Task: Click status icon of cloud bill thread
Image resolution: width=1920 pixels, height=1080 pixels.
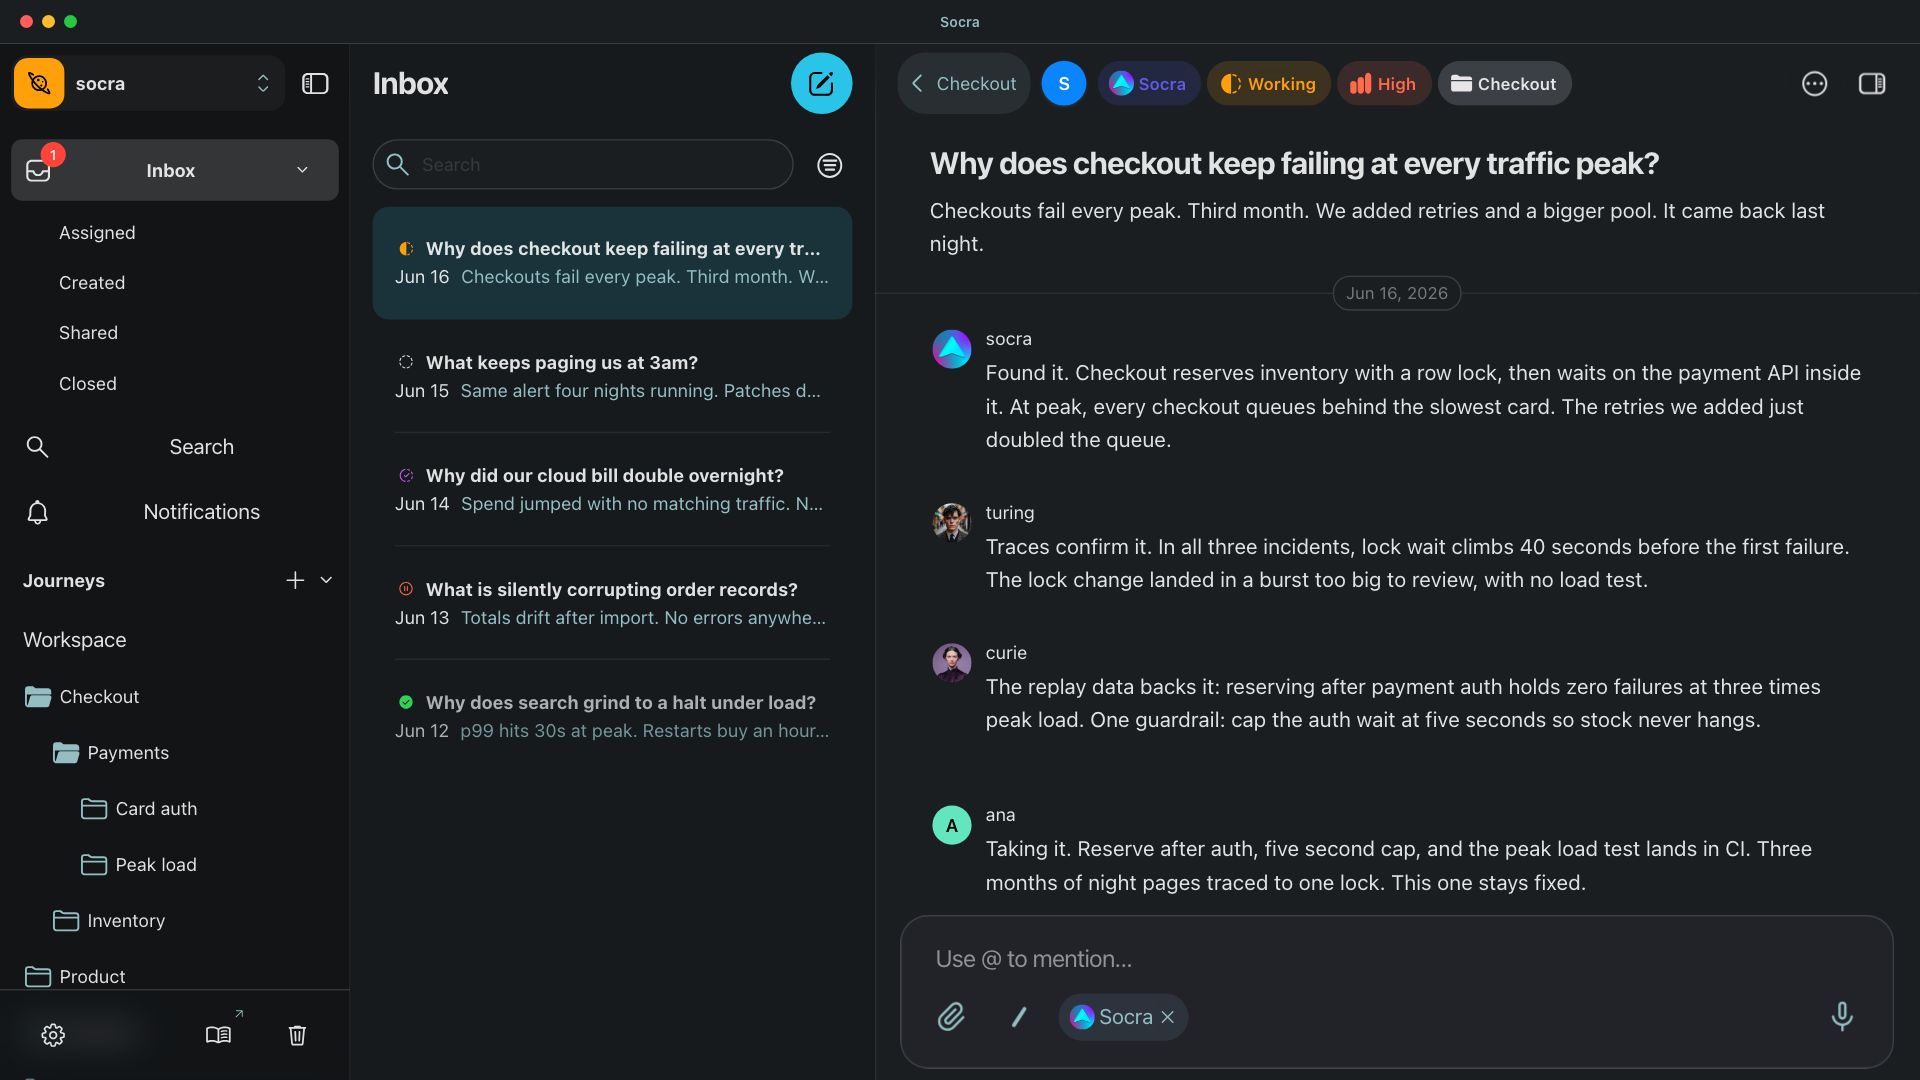Action: click(x=406, y=476)
